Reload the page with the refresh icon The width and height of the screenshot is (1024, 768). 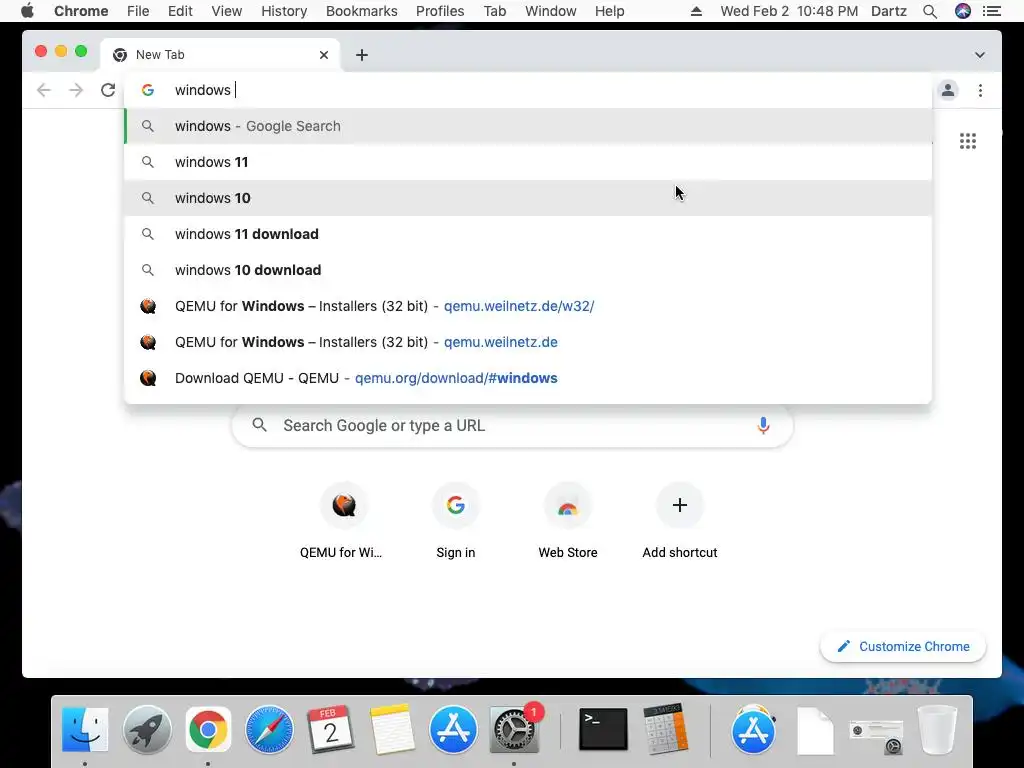pyautogui.click(x=108, y=90)
